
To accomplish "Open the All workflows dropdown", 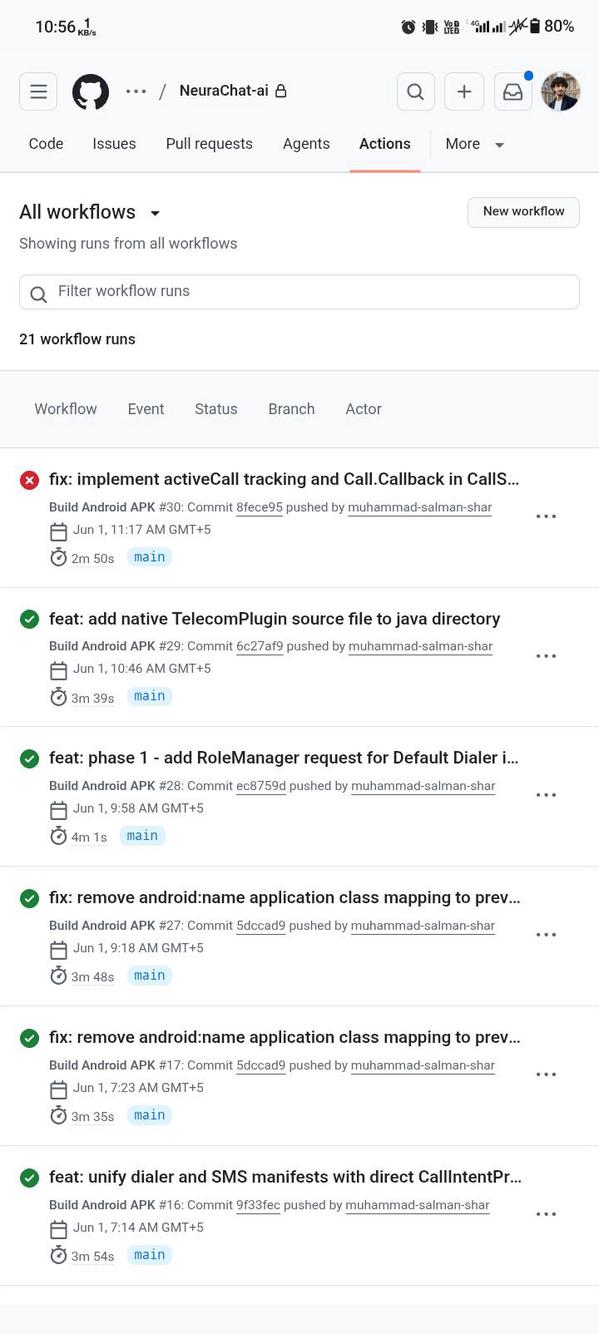I will tap(90, 212).
